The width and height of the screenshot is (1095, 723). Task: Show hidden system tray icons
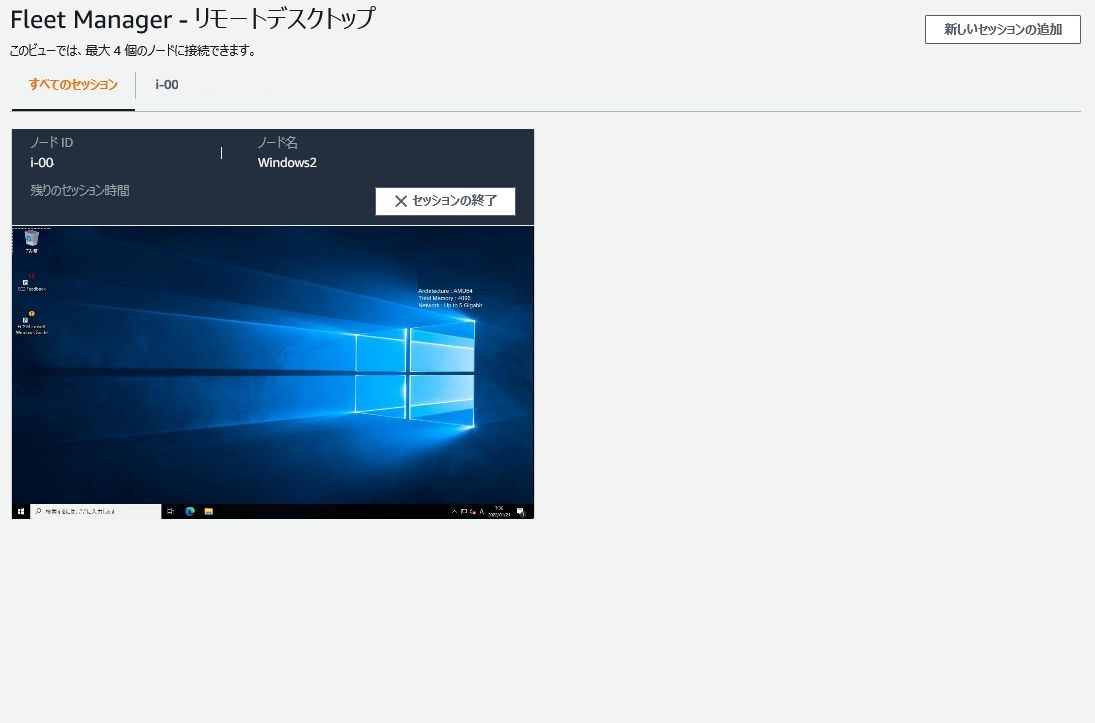pos(455,511)
